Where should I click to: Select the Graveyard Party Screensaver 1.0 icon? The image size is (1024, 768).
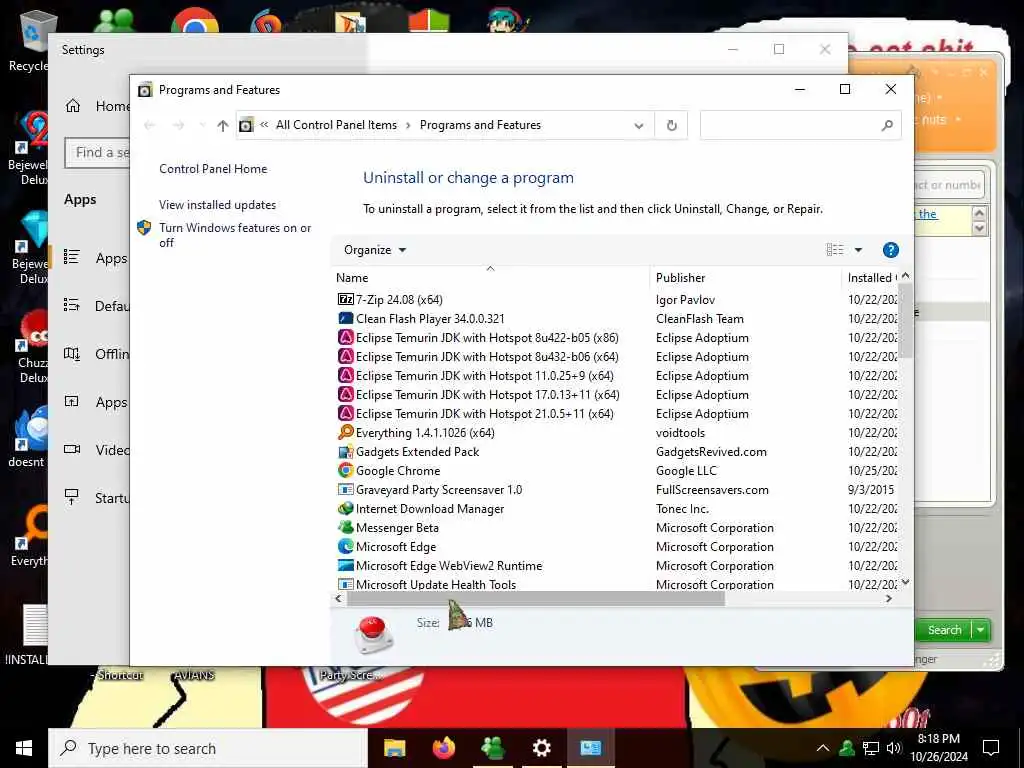point(345,489)
